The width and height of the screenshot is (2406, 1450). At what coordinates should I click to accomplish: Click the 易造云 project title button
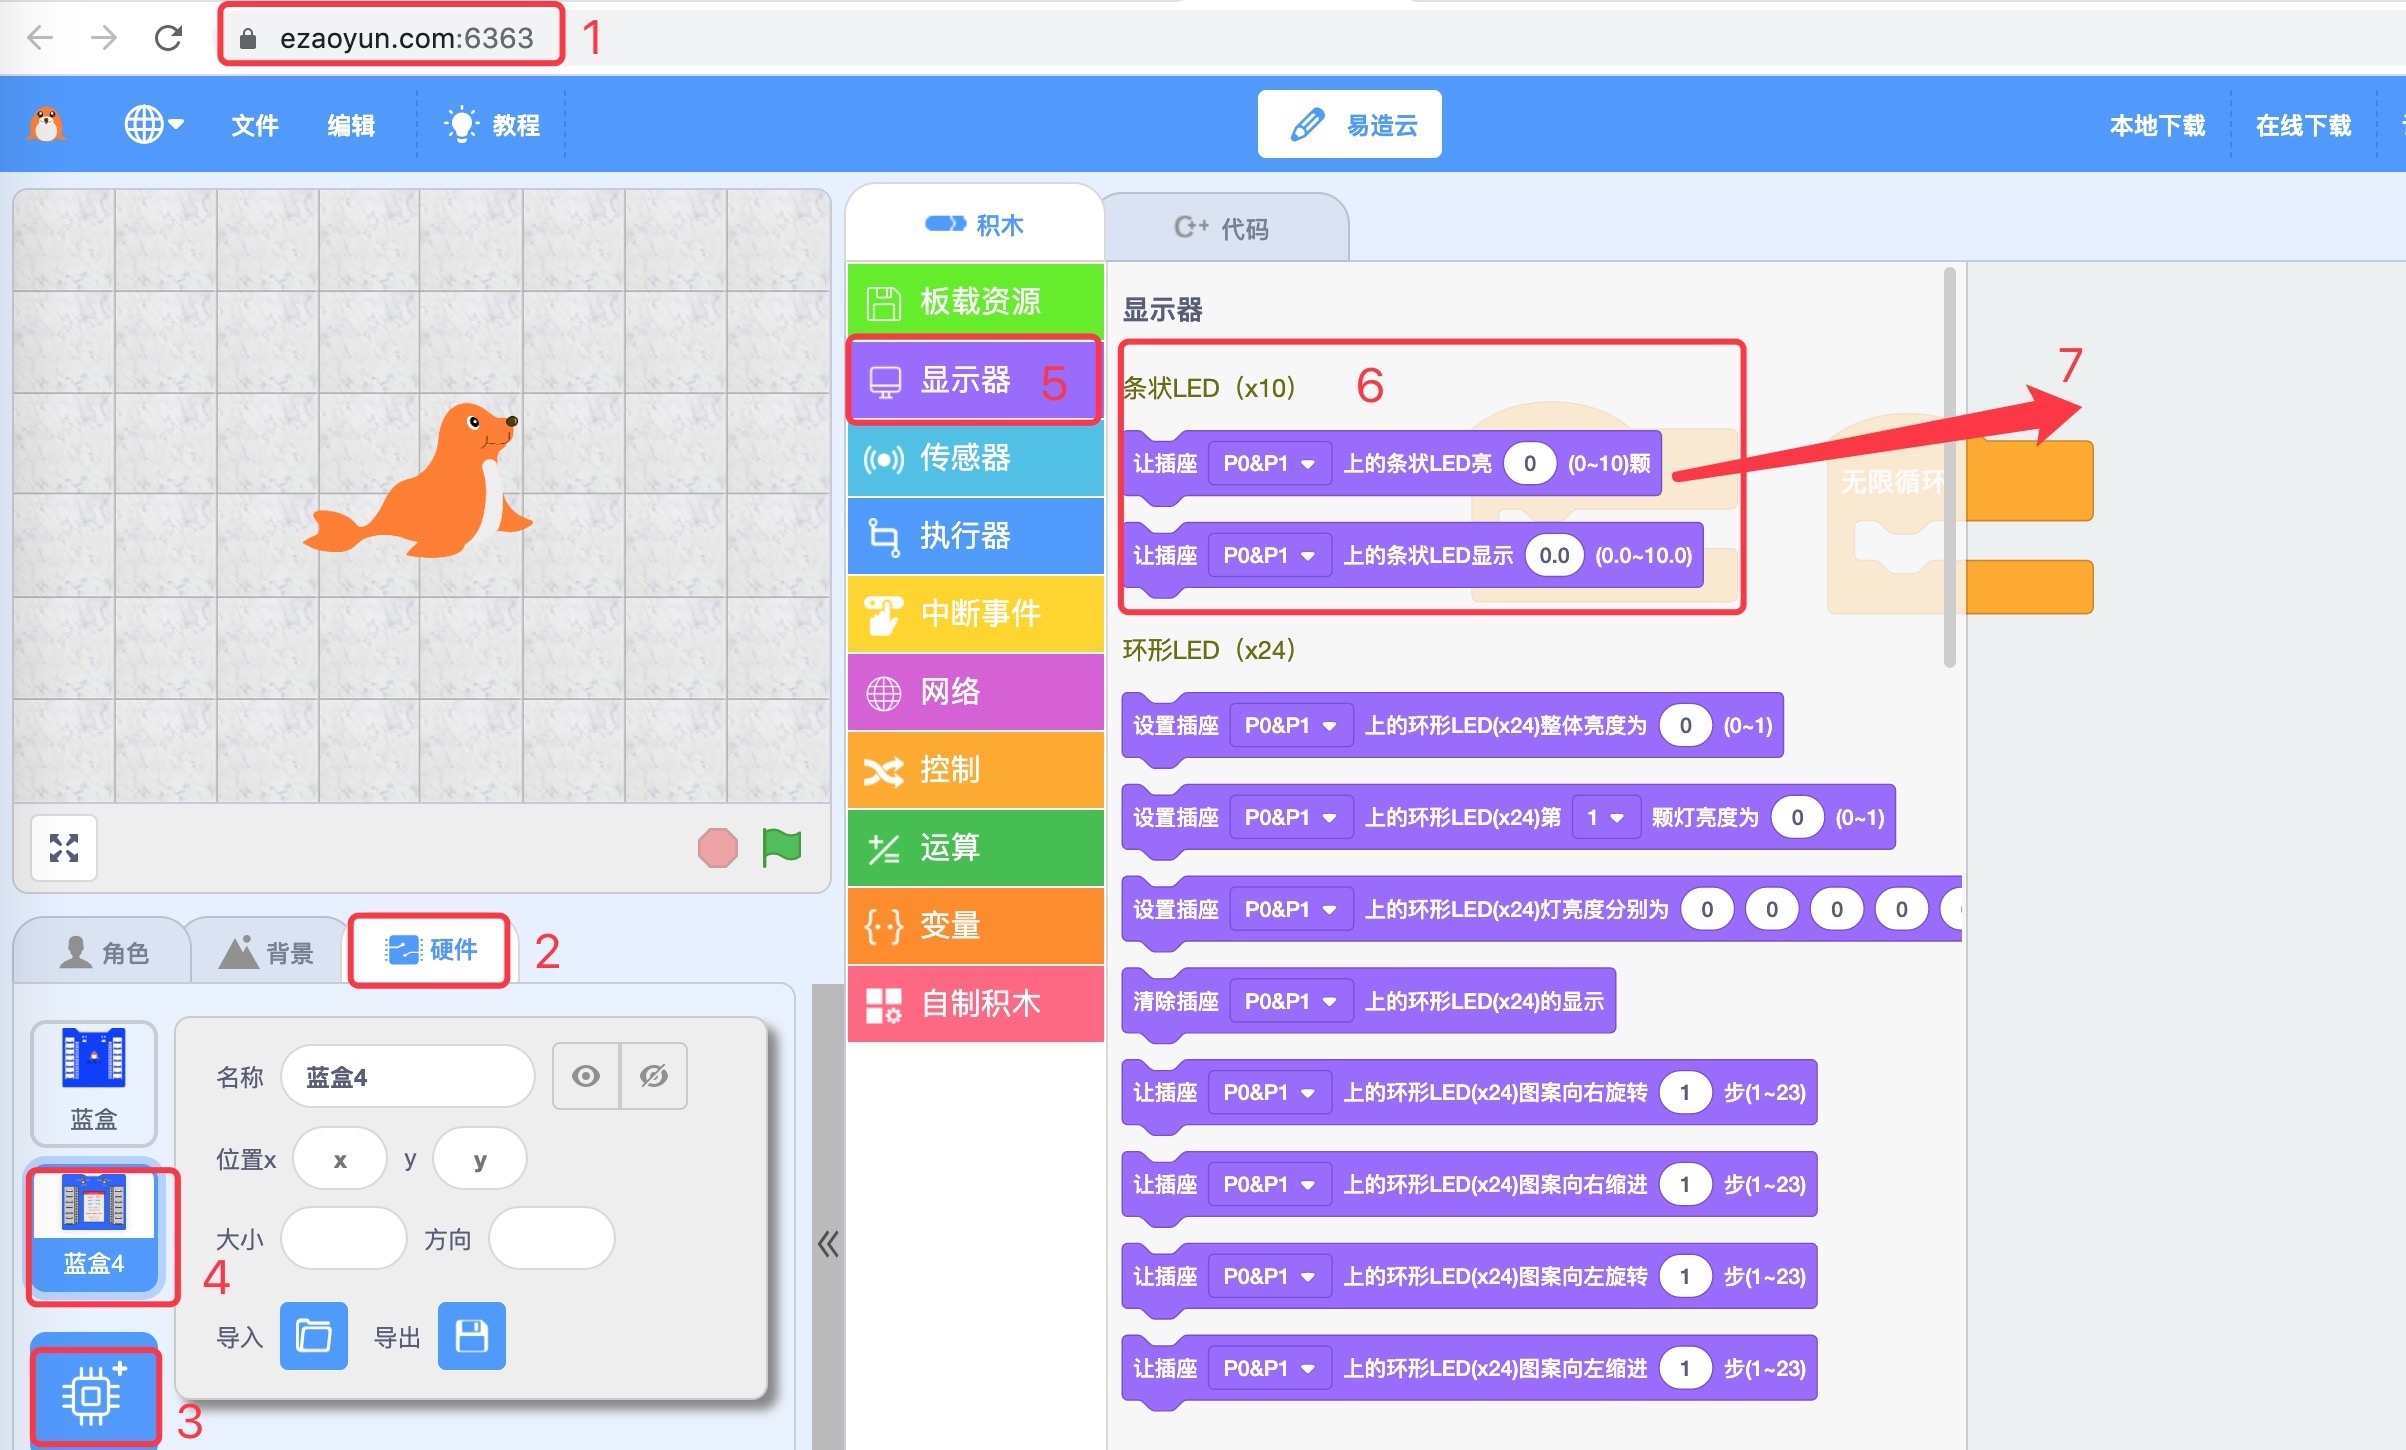coord(1349,125)
